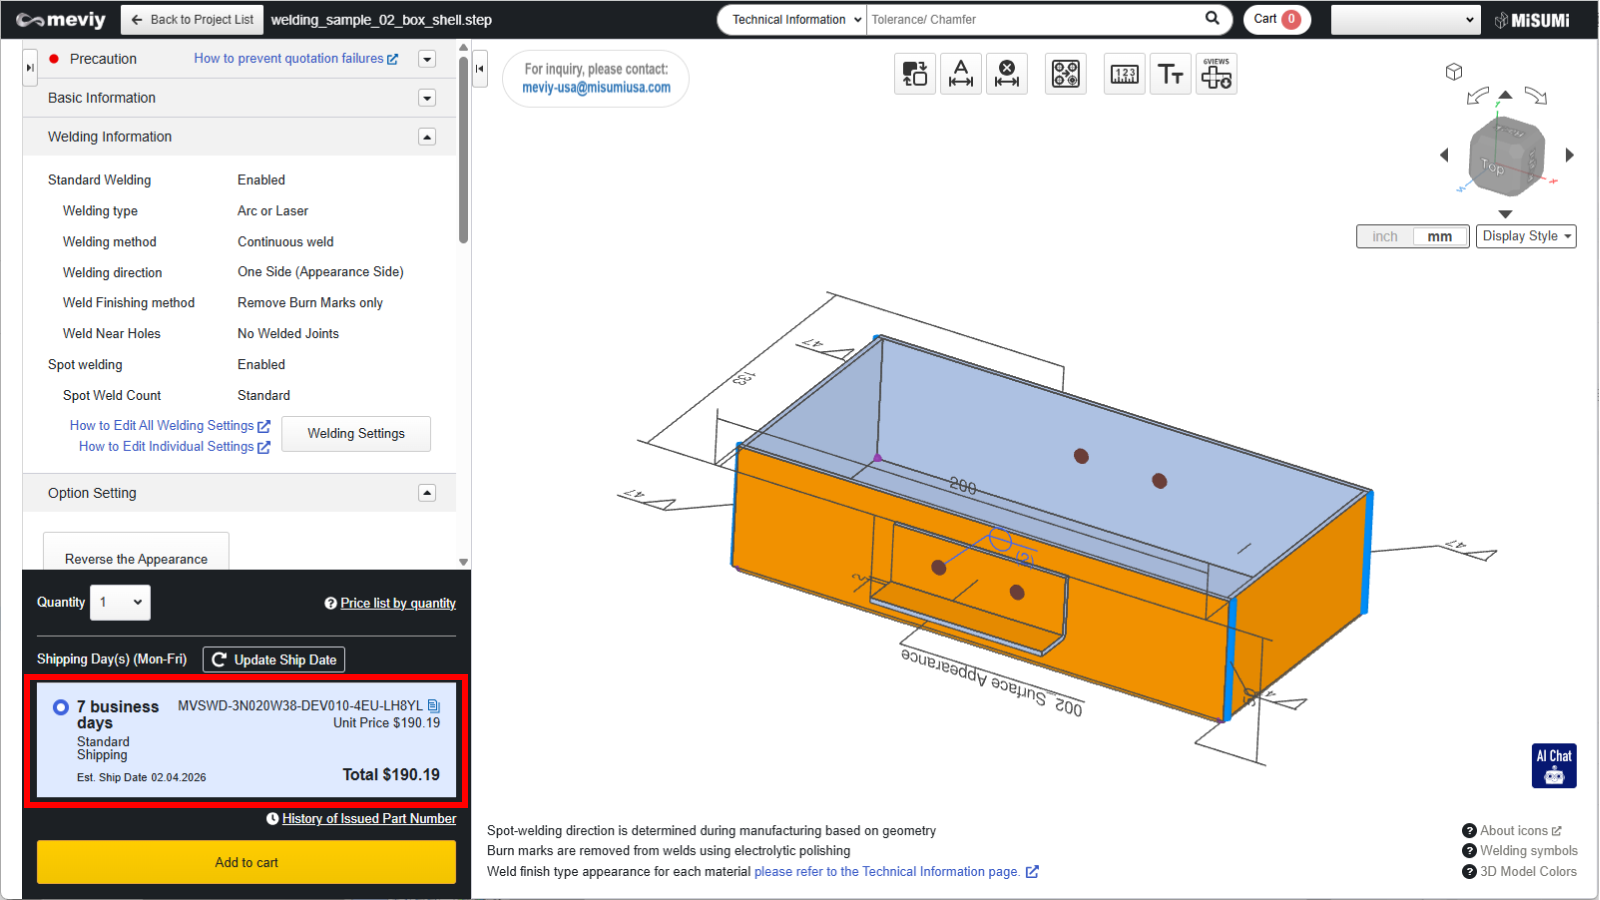
Task: Switch units to inch
Action: click(1385, 237)
